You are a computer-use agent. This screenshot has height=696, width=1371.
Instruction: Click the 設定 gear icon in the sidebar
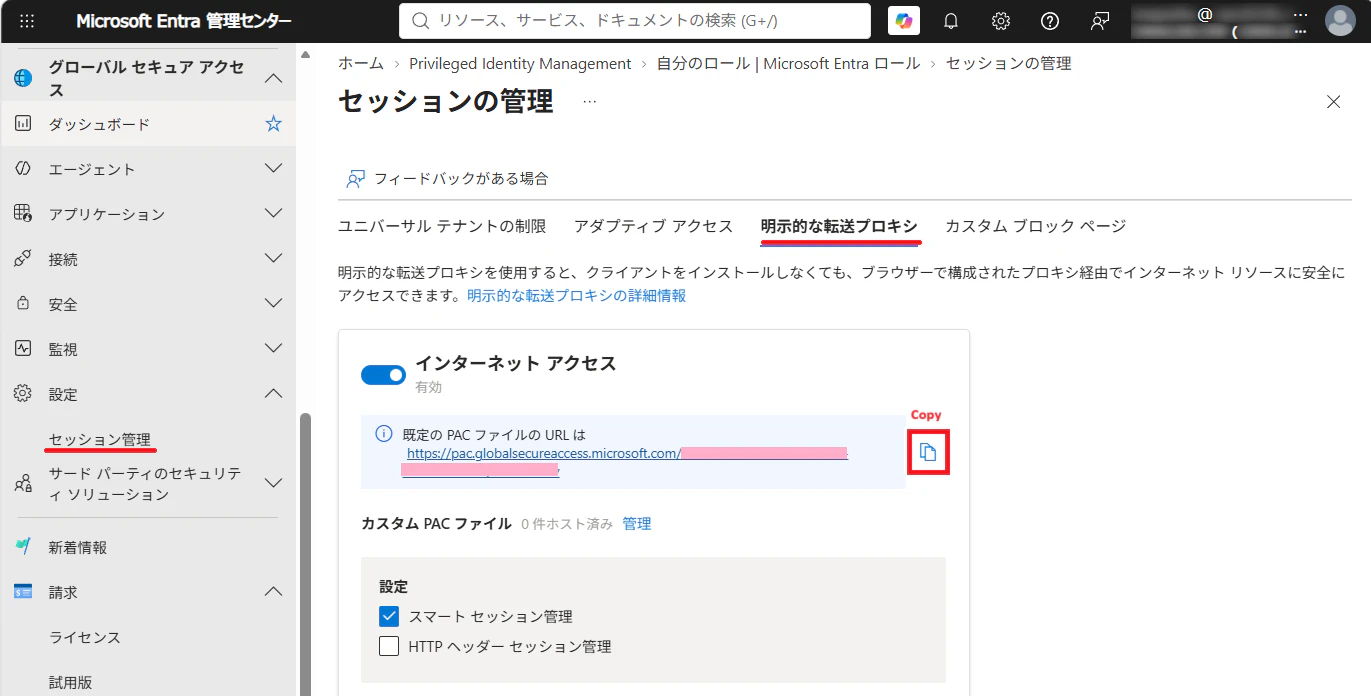coord(23,394)
